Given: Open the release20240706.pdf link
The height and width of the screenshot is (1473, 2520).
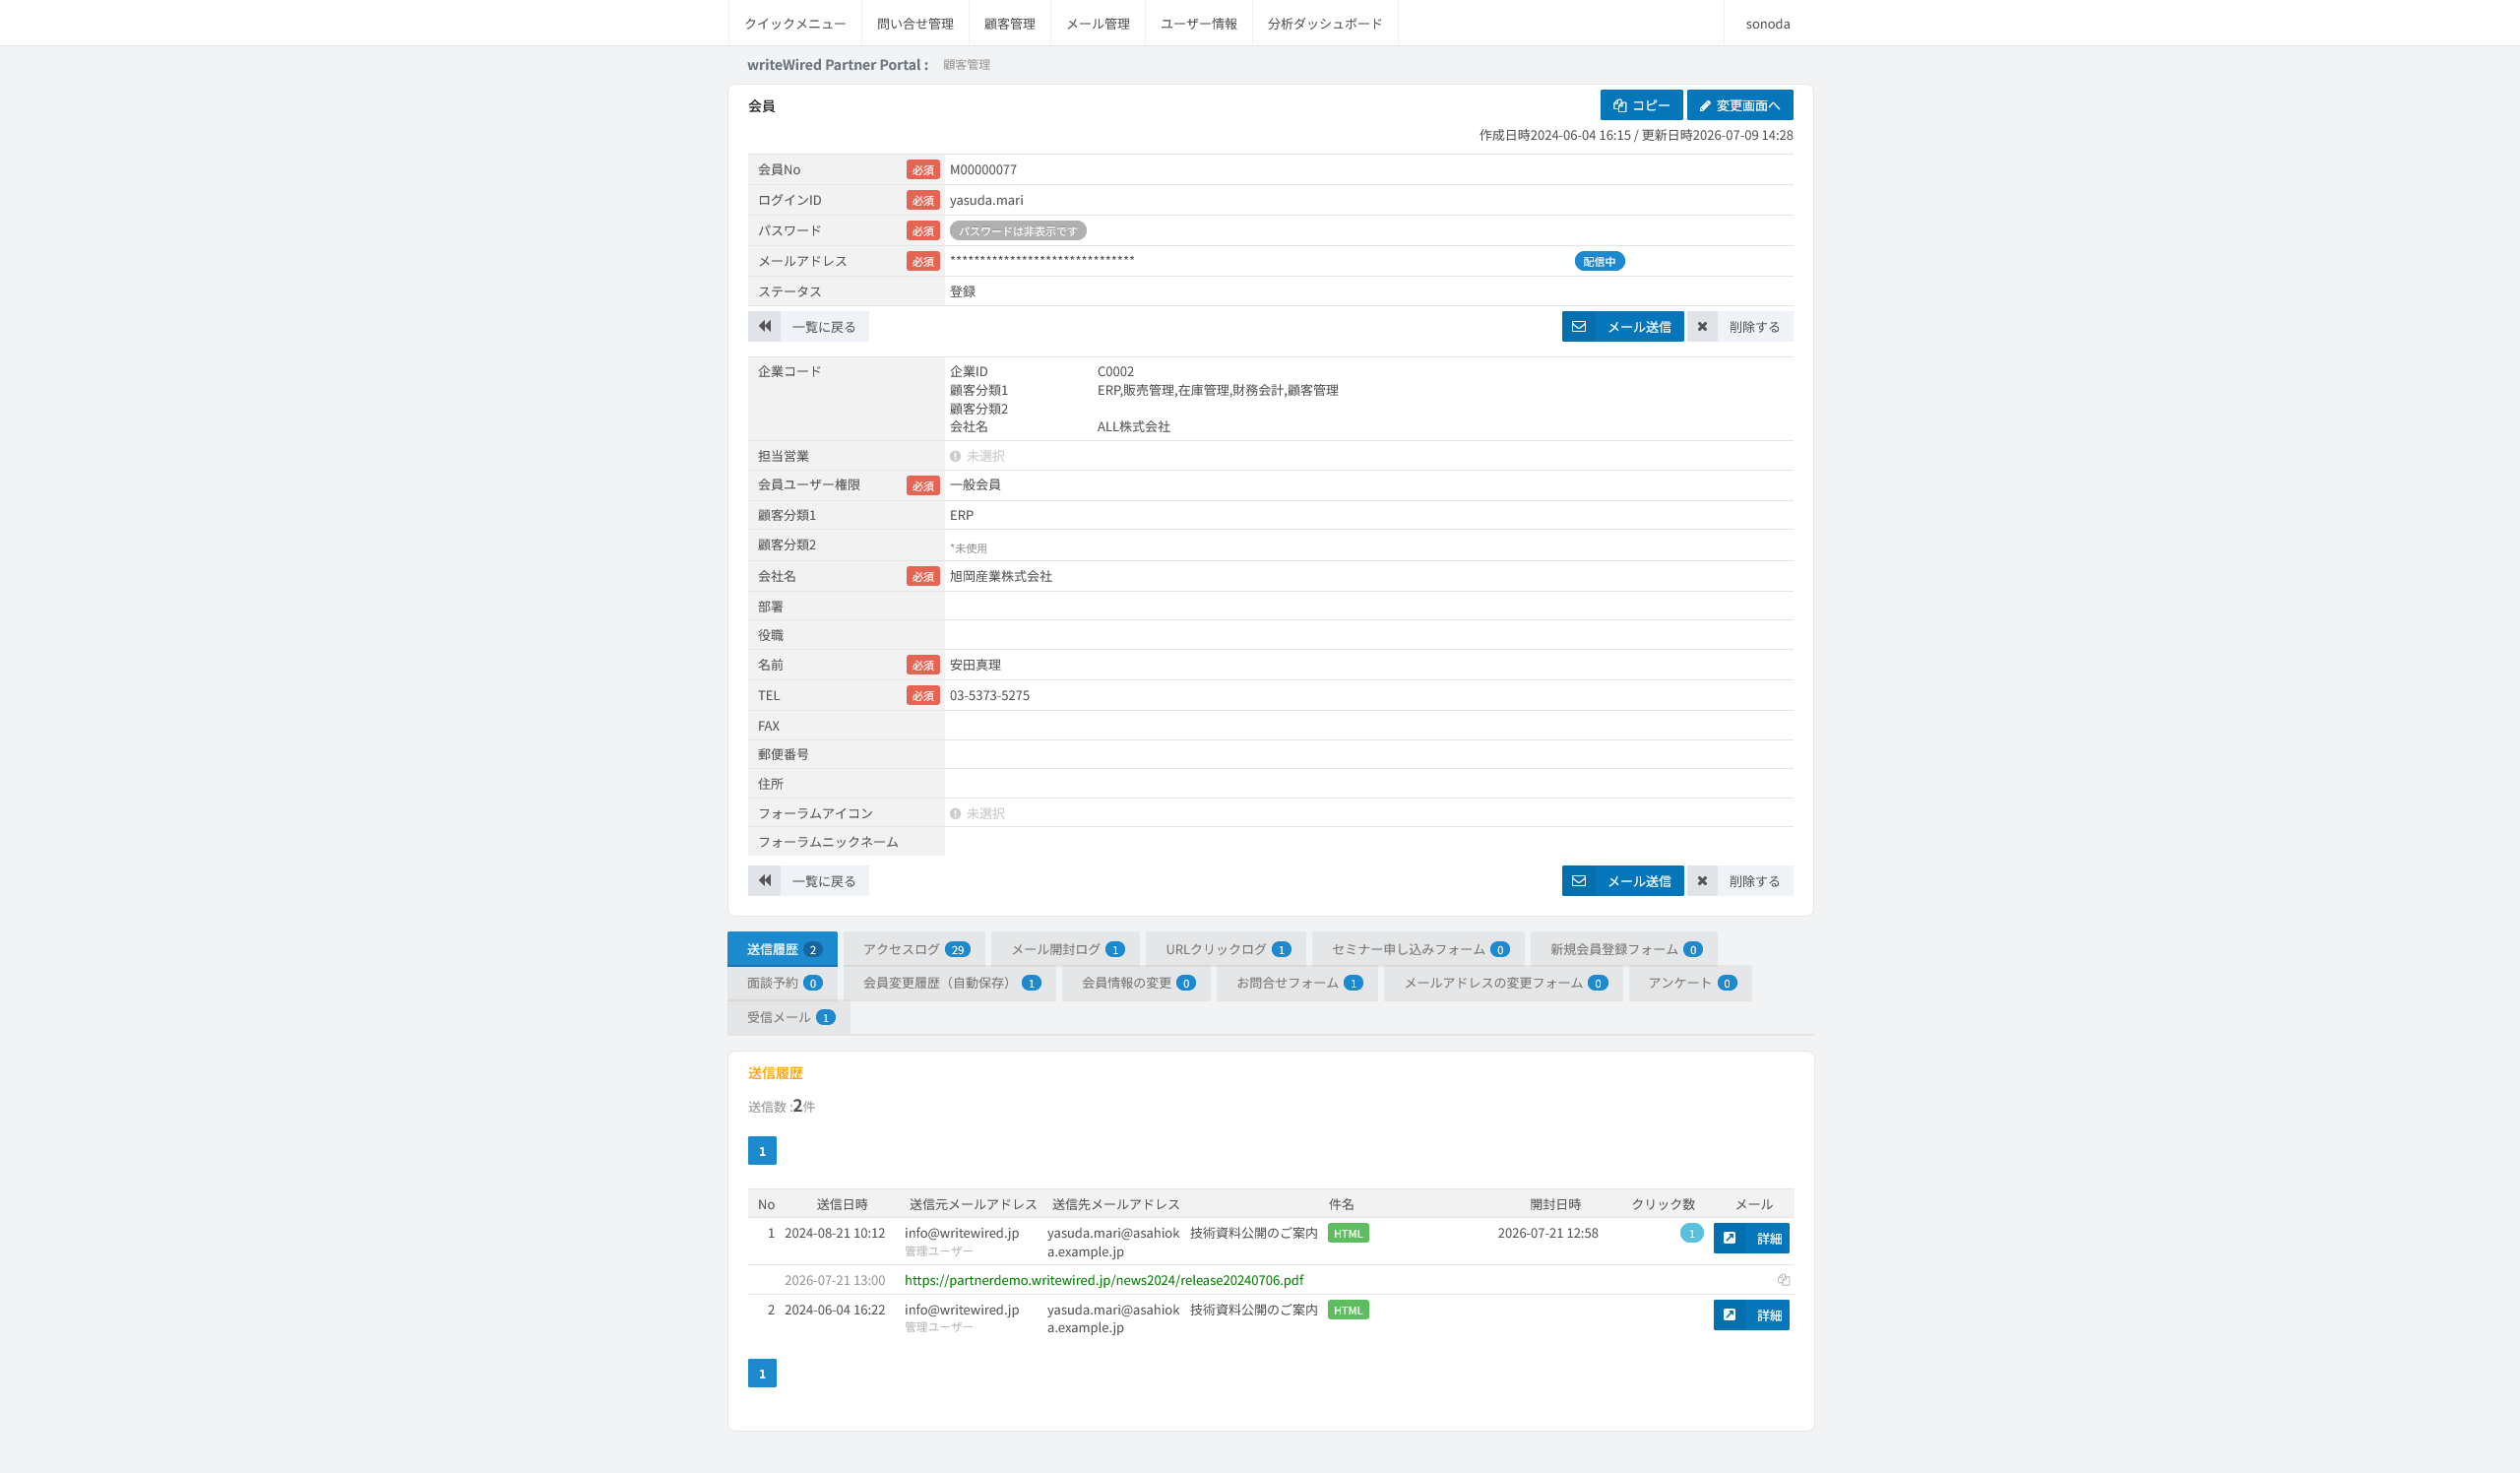Looking at the screenshot, I should (1103, 1280).
